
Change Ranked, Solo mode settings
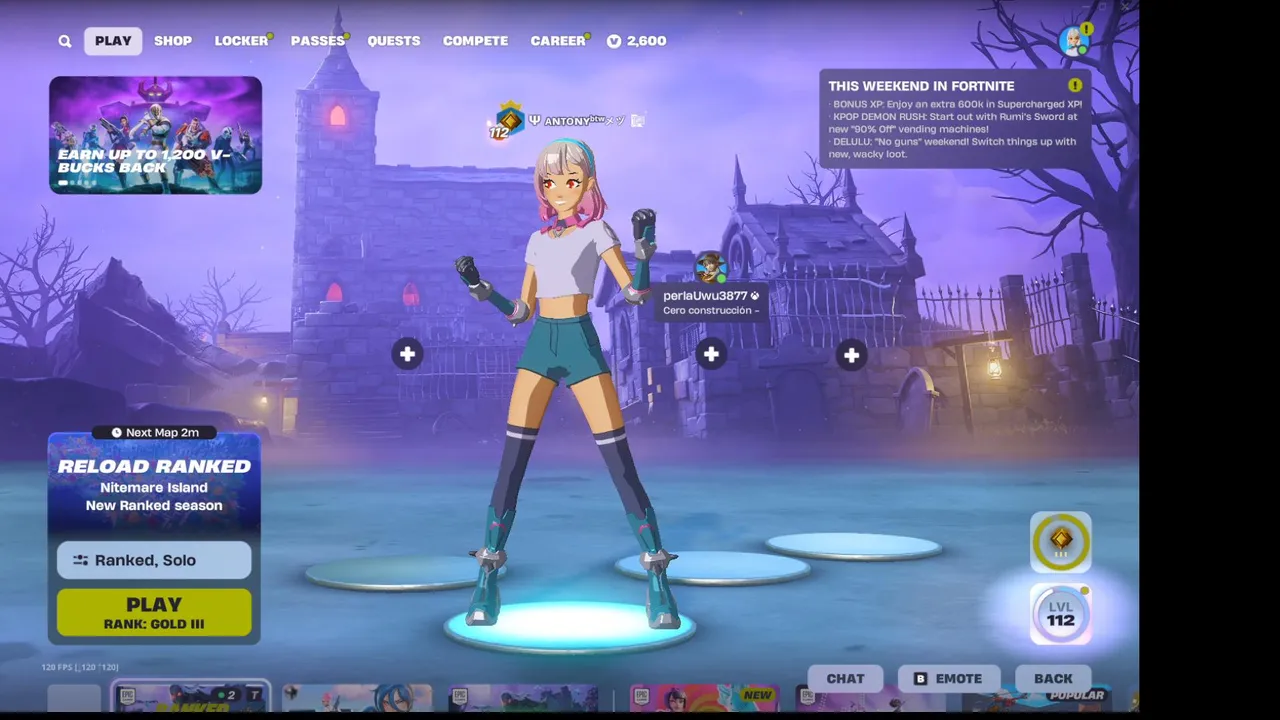point(154,560)
